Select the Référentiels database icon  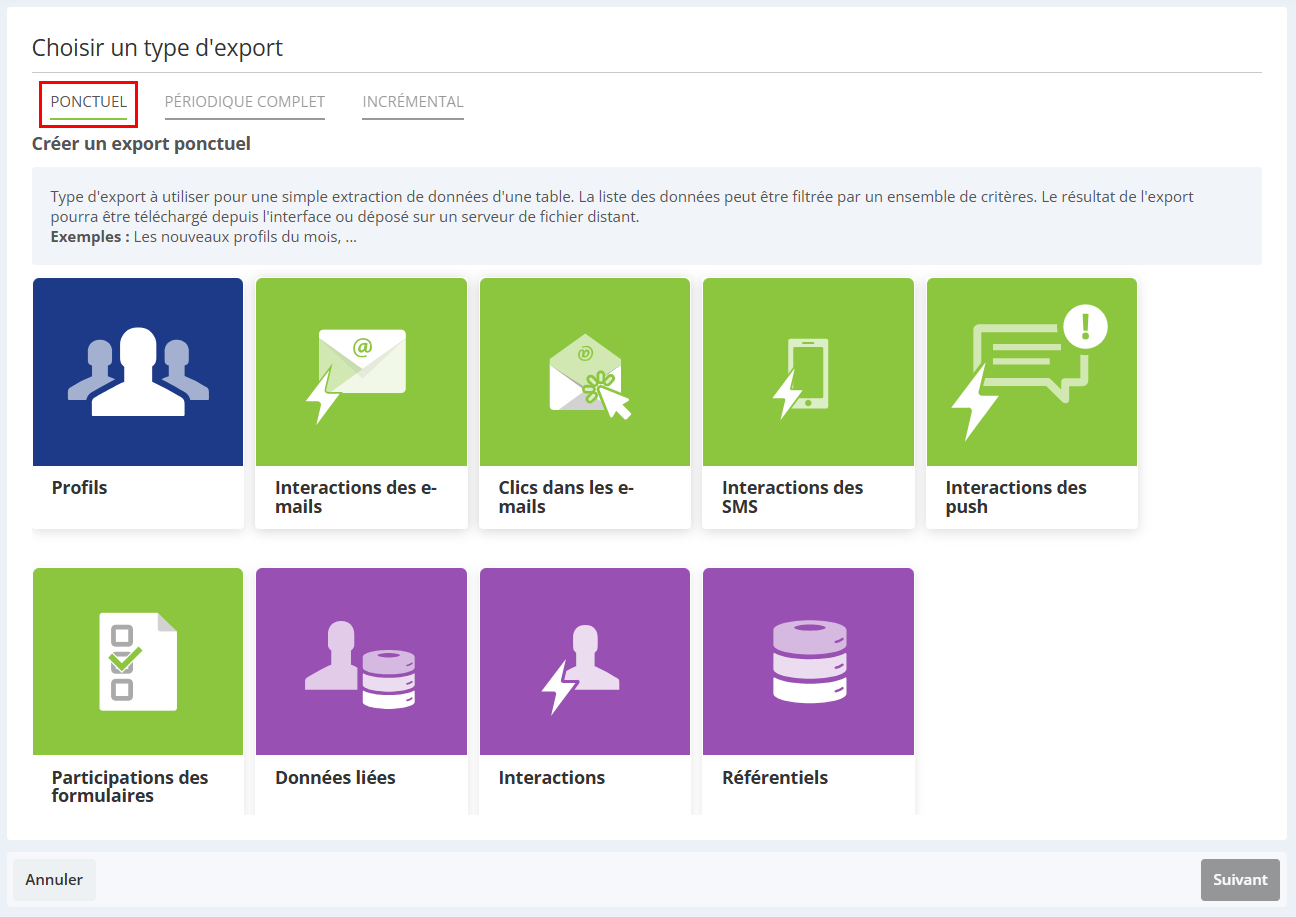click(810, 661)
